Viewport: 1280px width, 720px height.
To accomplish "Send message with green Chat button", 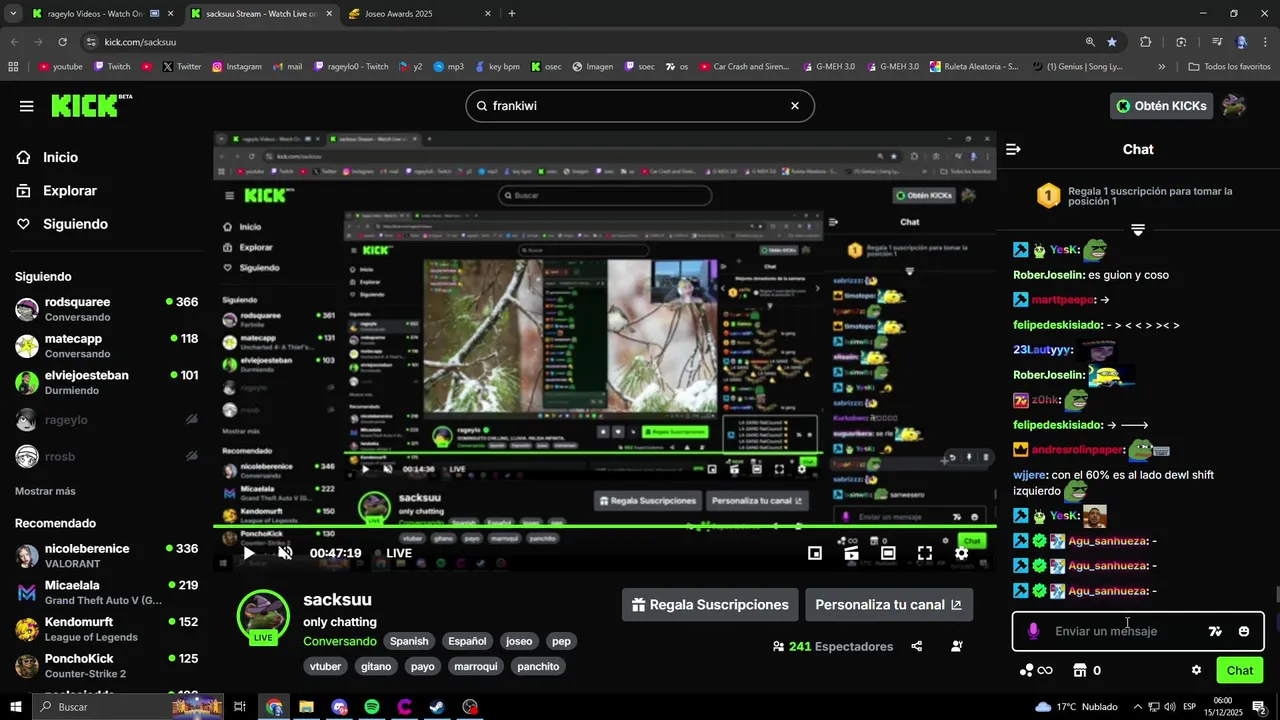I will click(1240, 670).
